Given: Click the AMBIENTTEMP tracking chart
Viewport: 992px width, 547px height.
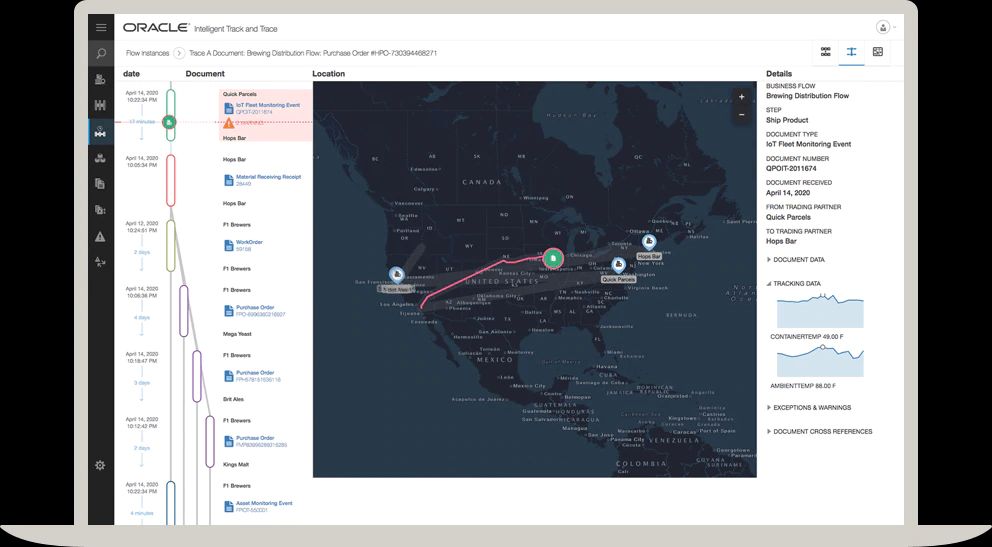Looking at the screenshot, I should pos(820,360).
